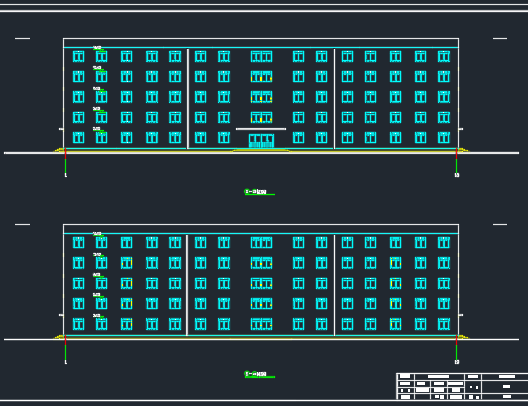Select entrance steps below upper elevation door

click(x=261, y=150)
